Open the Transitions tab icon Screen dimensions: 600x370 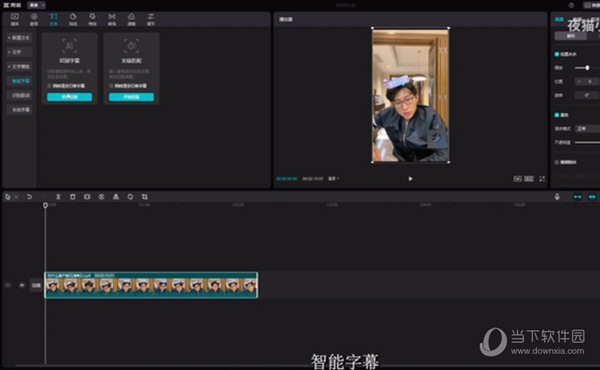point(112,16)
